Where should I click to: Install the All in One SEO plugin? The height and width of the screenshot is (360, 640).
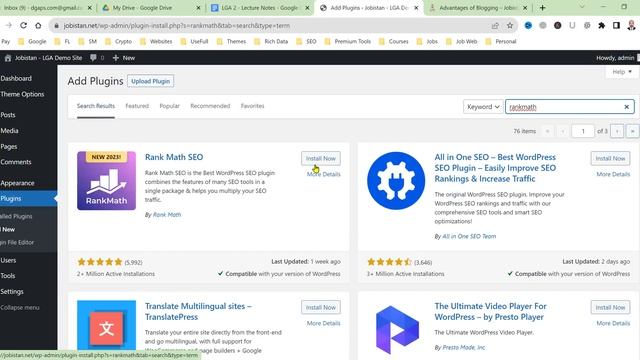[610, 158]
